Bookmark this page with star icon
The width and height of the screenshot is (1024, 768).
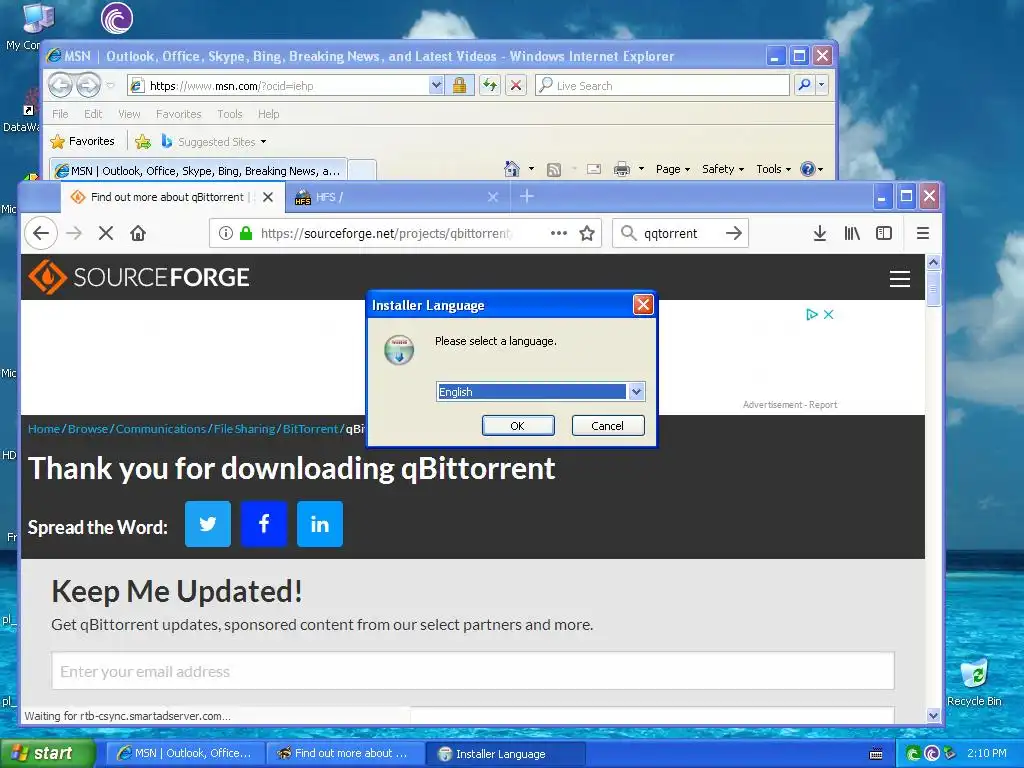pyautogui.click(x=587, y=233)
